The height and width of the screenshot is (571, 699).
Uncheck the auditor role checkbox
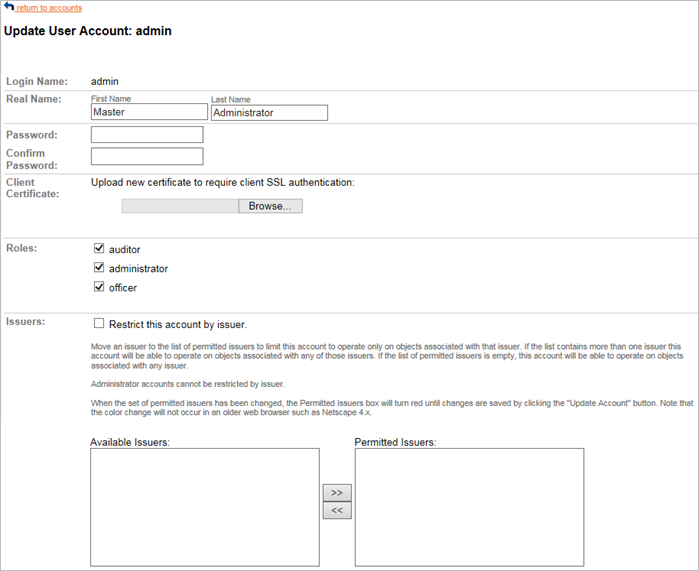(x=99, y=249)
